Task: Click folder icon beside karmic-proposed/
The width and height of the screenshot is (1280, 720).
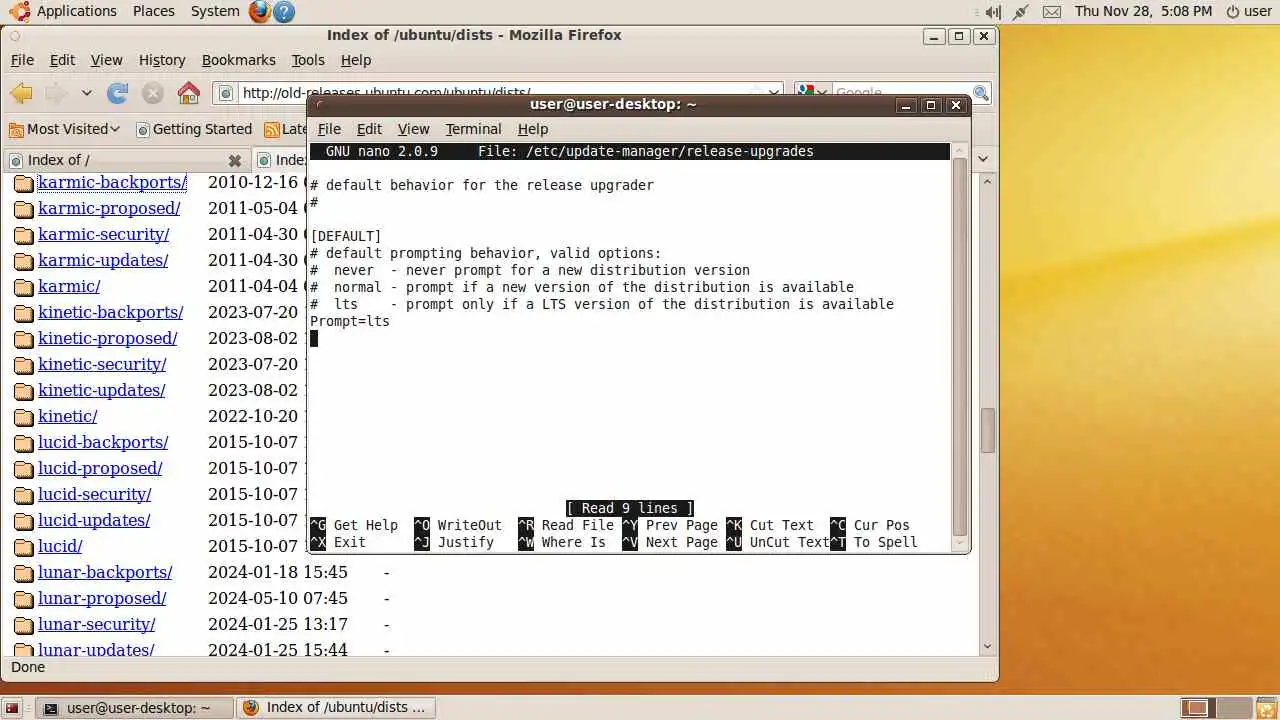Action: [x=24, y=209]
